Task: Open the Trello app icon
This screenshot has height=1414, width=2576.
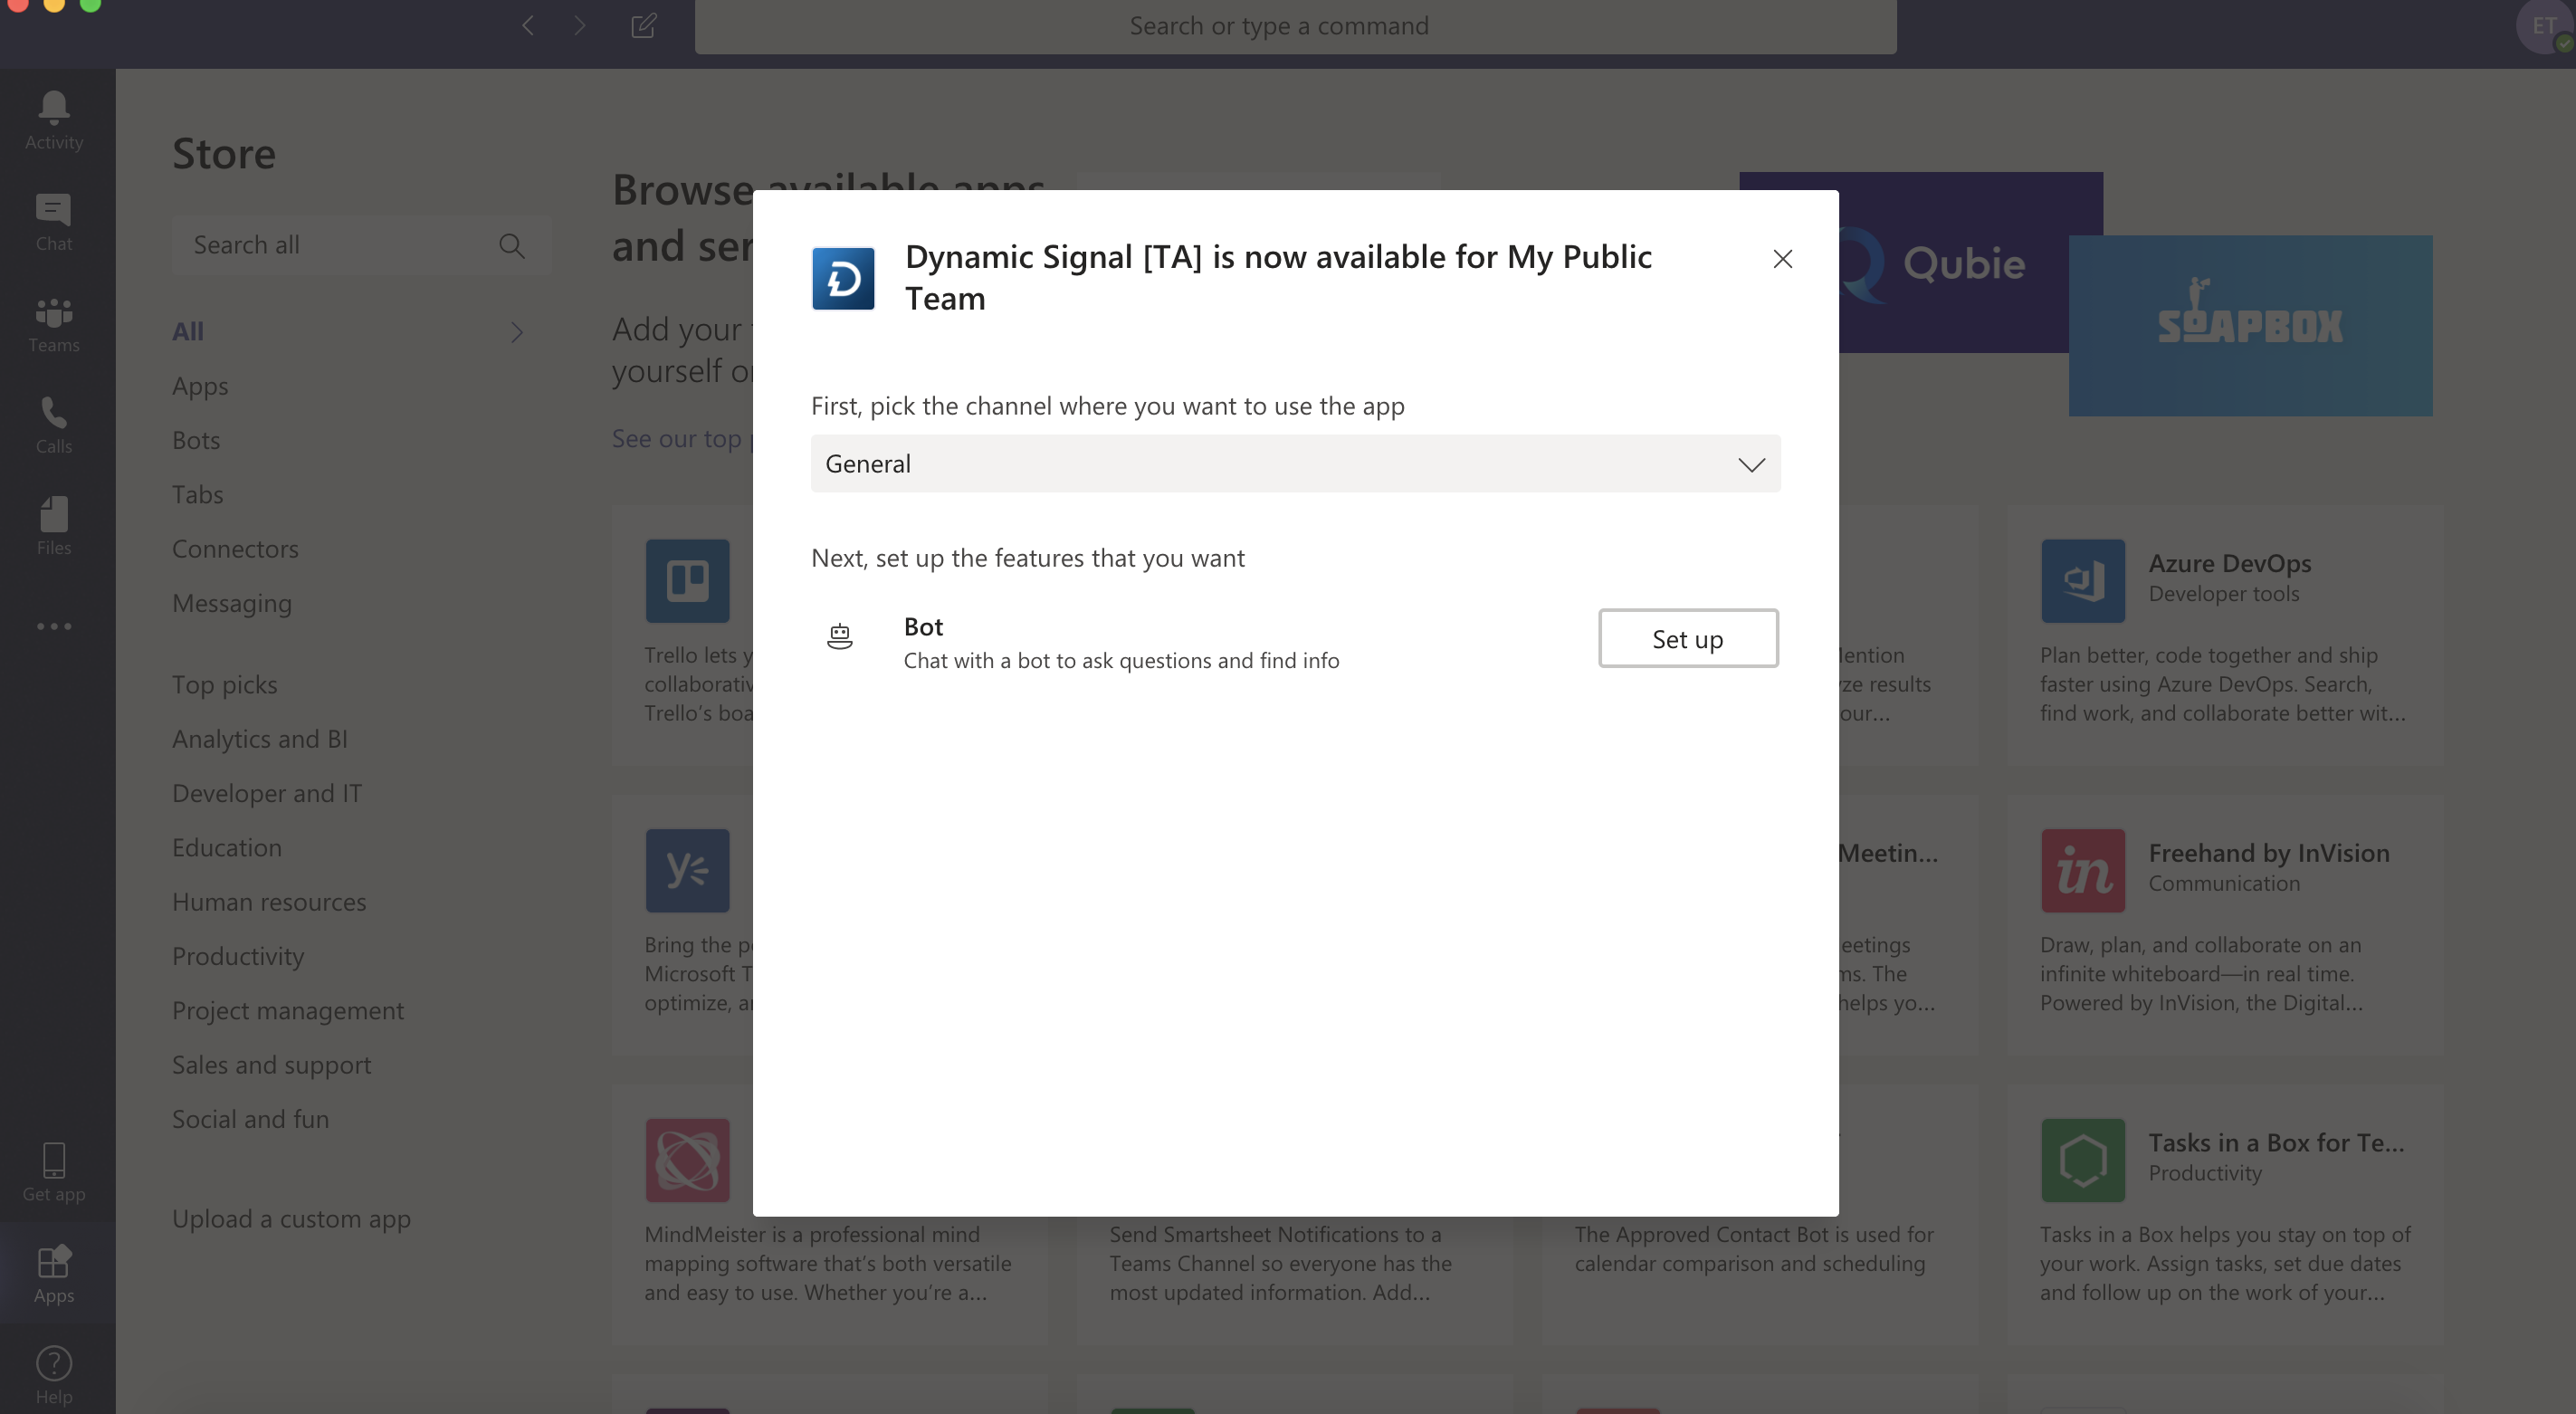Action: pos(688,581)
